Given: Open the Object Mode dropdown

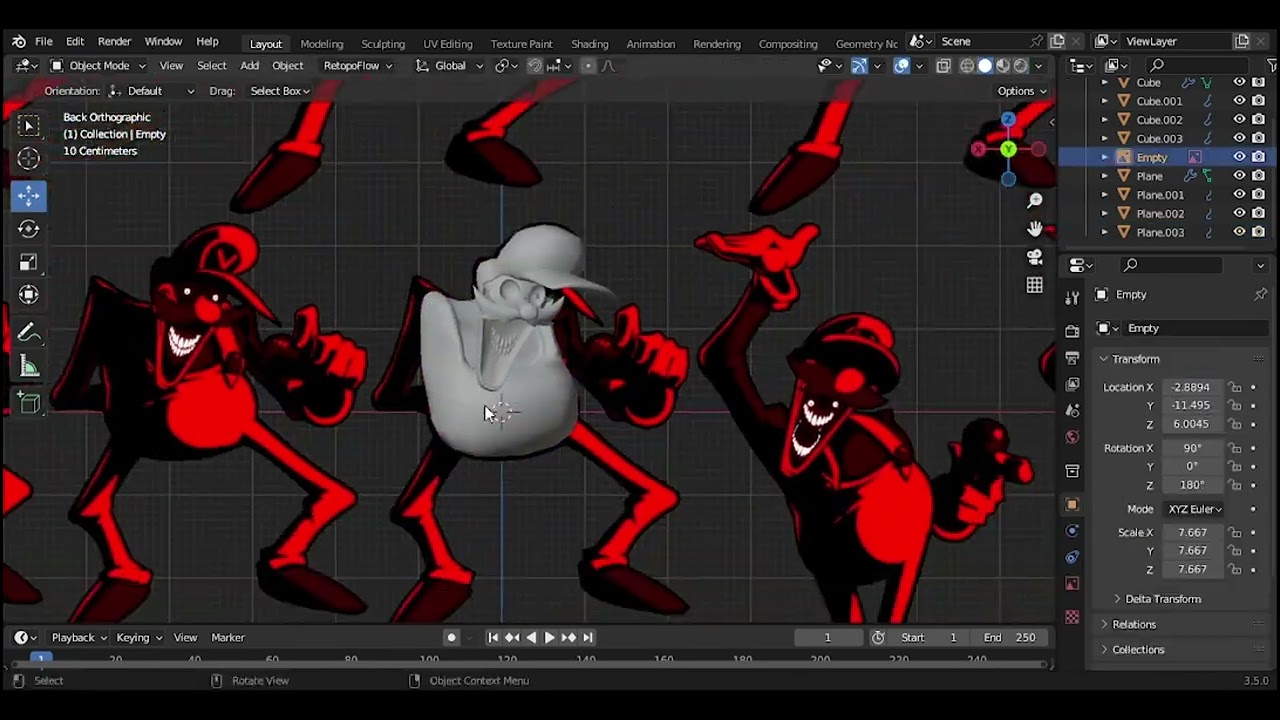Looking at the screenshot, I should pos(98,66).
